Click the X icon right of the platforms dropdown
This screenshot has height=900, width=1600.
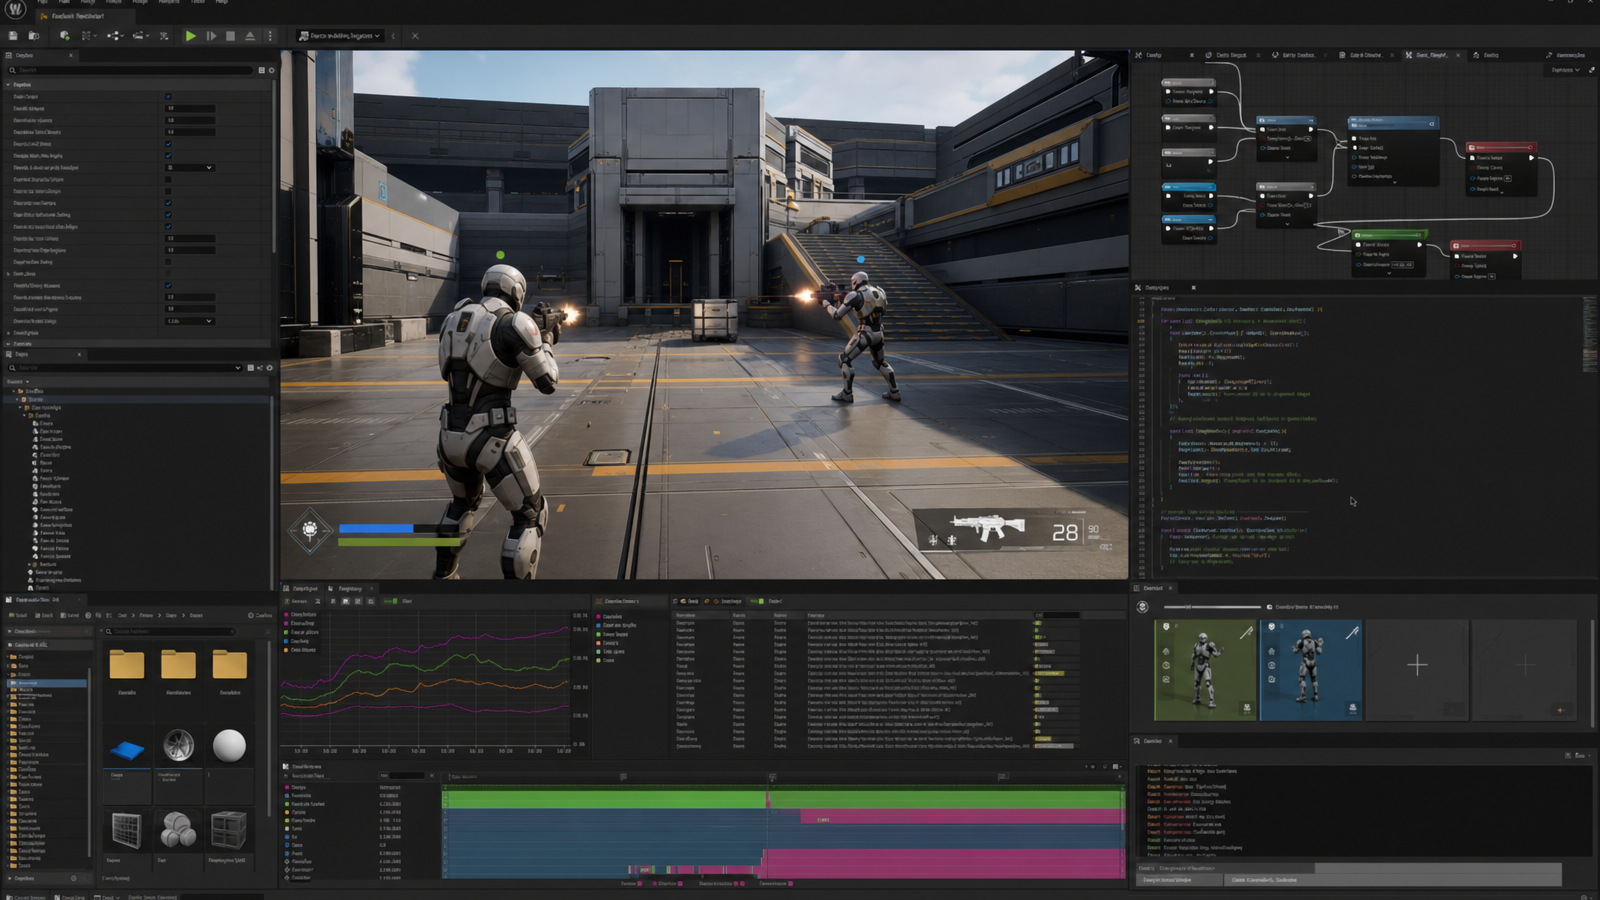tap(415, 36)
